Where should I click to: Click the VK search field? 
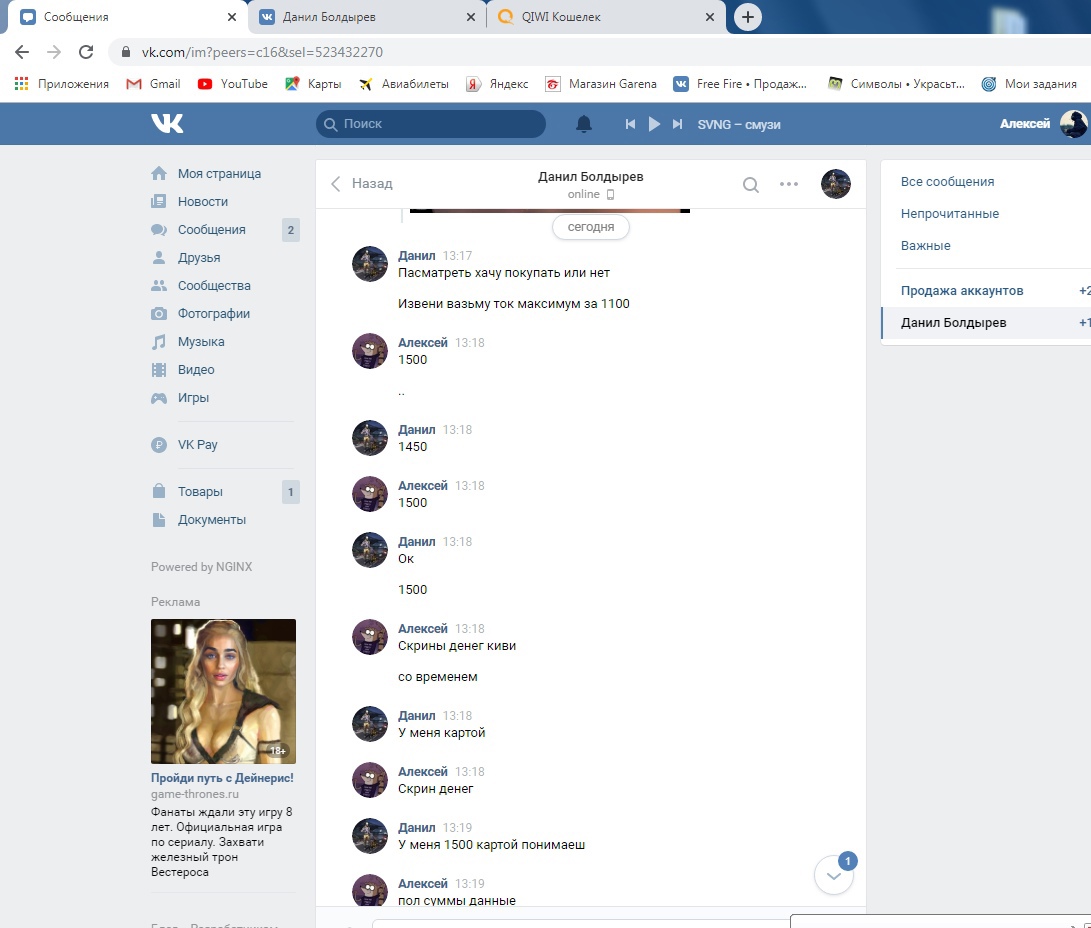pos(431,124)
